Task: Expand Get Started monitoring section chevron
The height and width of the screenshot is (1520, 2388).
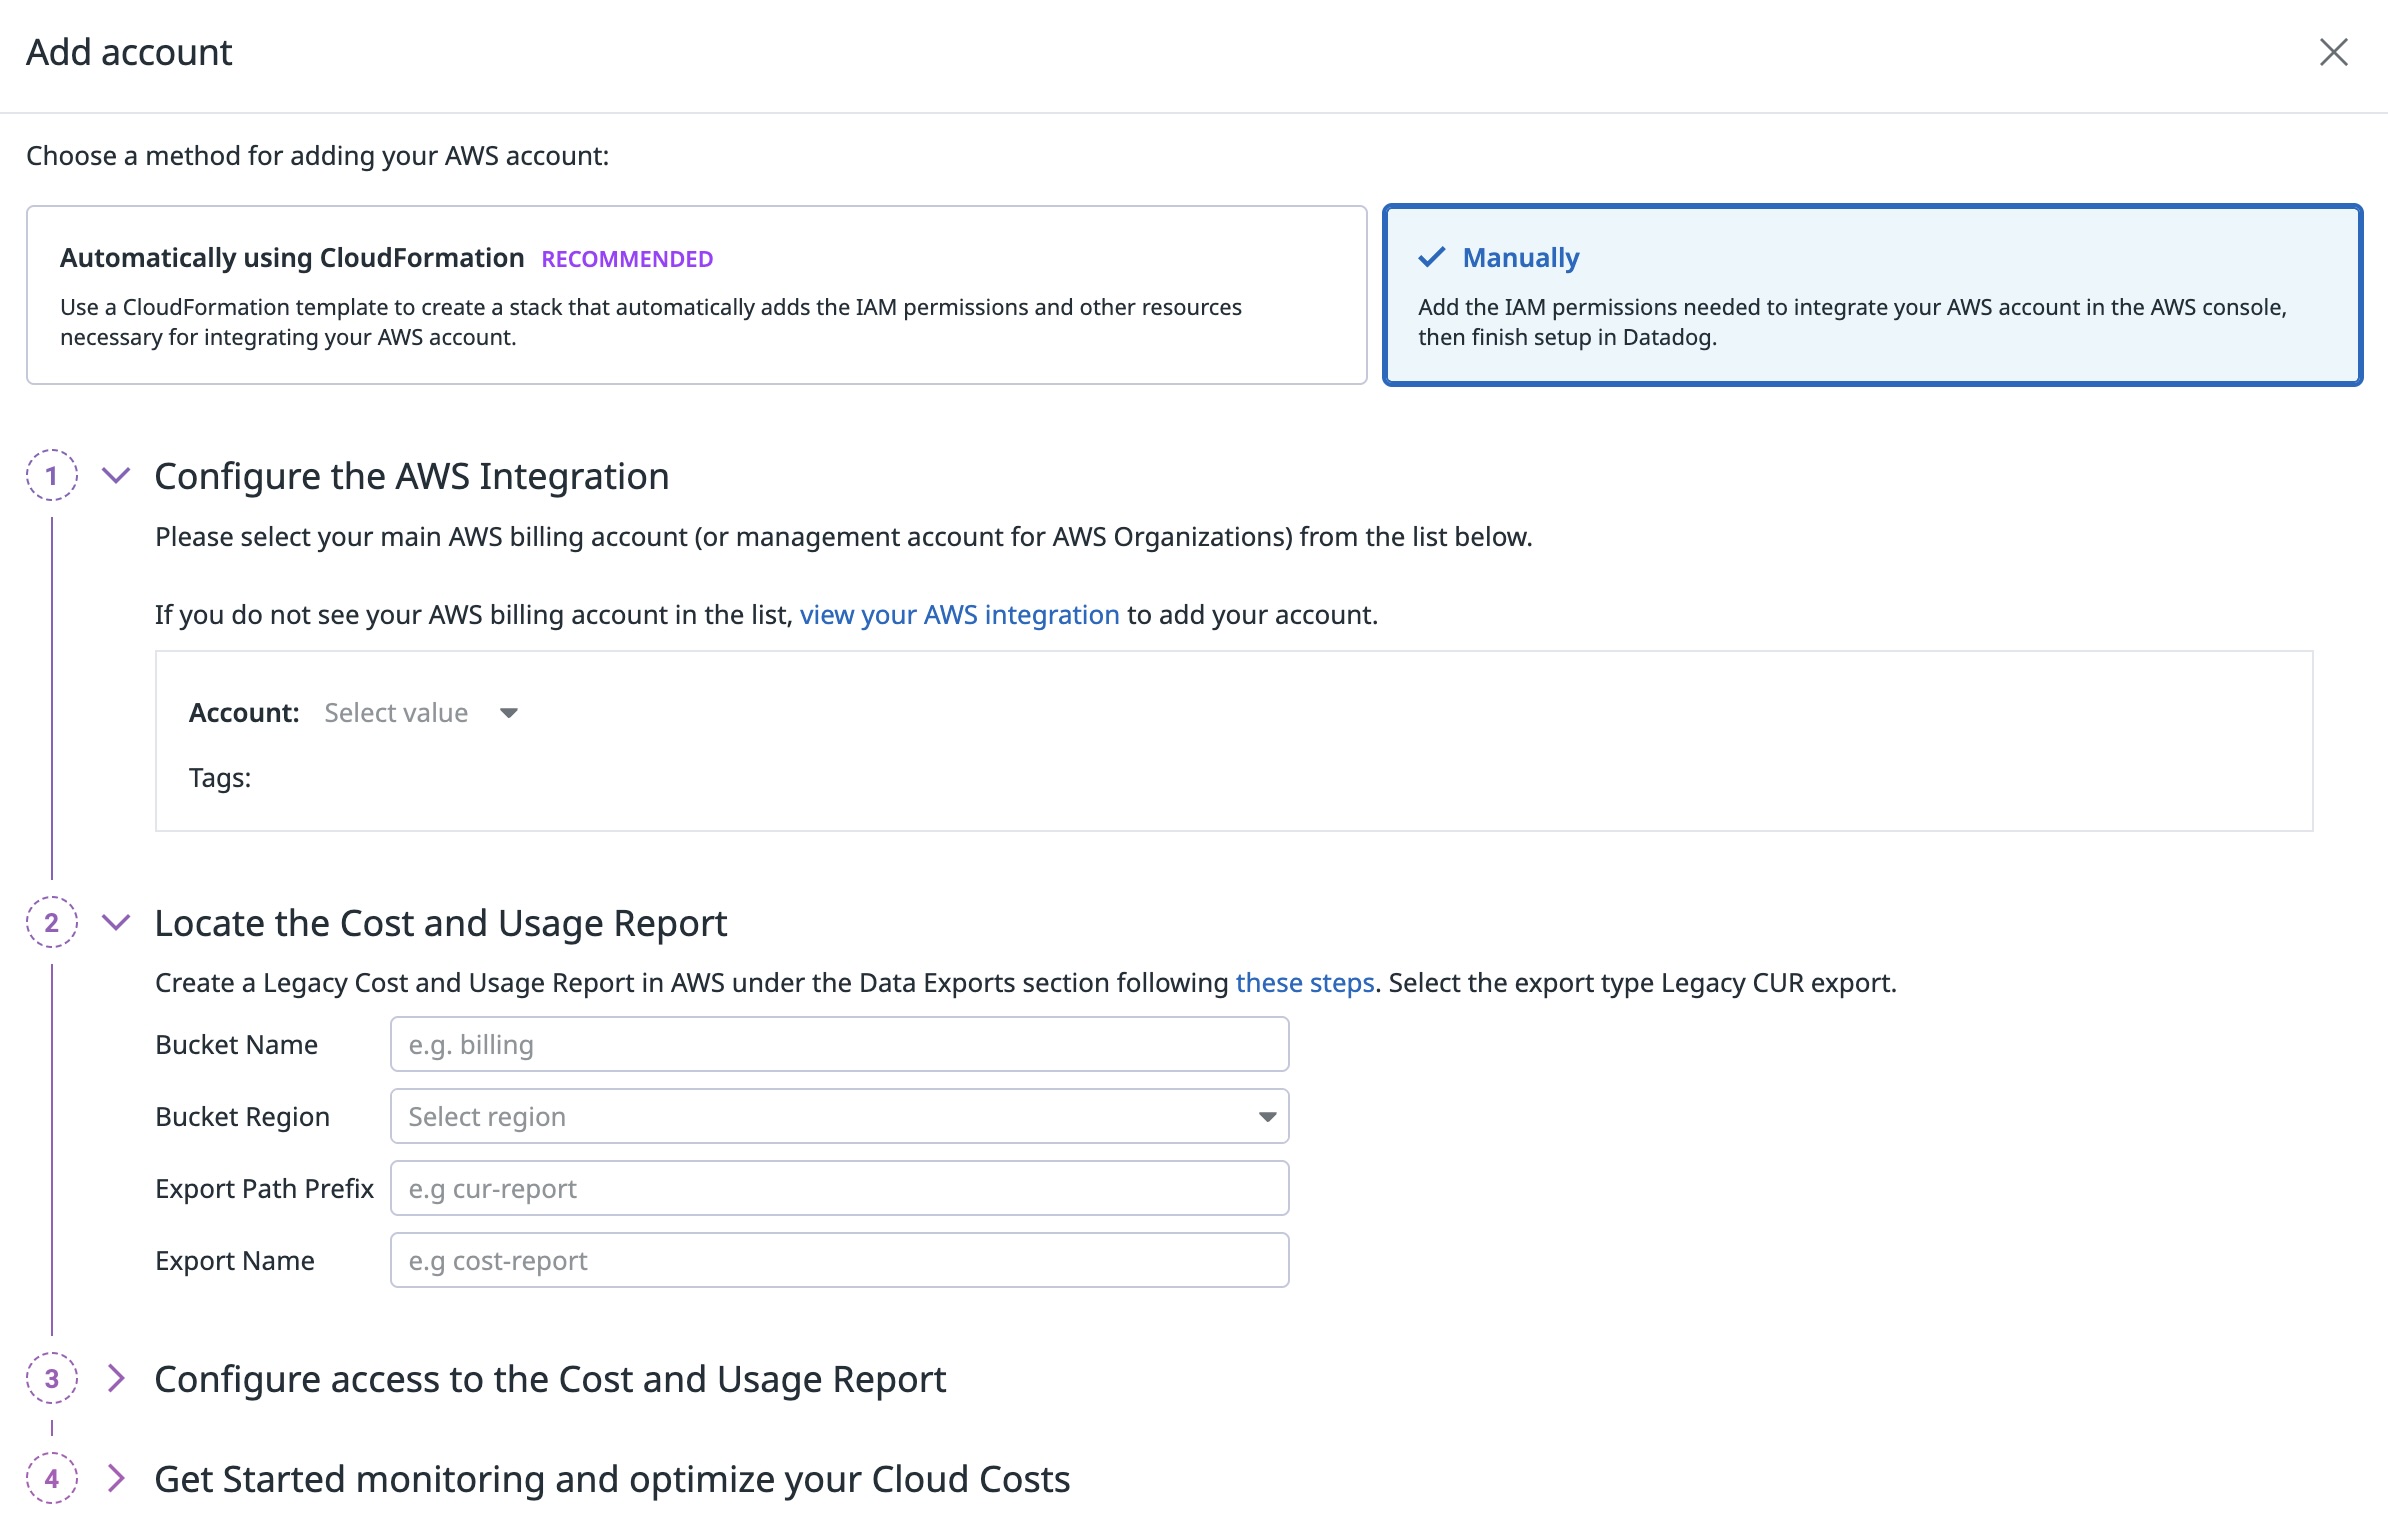Action: point(117,1478)
